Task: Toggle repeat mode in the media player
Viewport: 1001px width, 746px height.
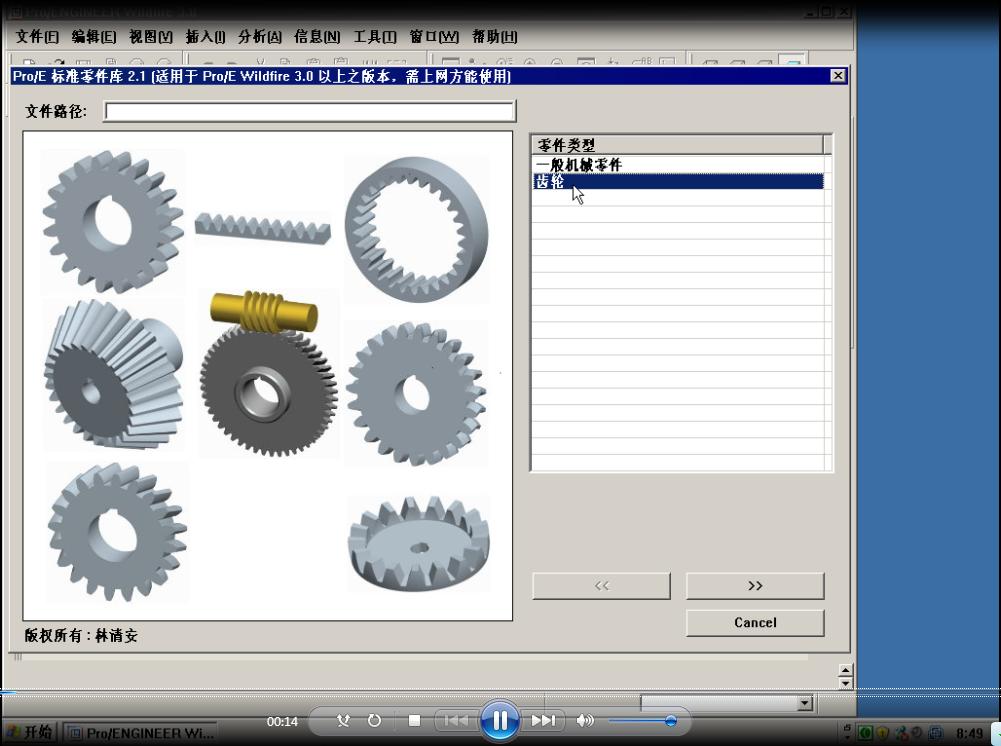Action: (x=375, y=720)
